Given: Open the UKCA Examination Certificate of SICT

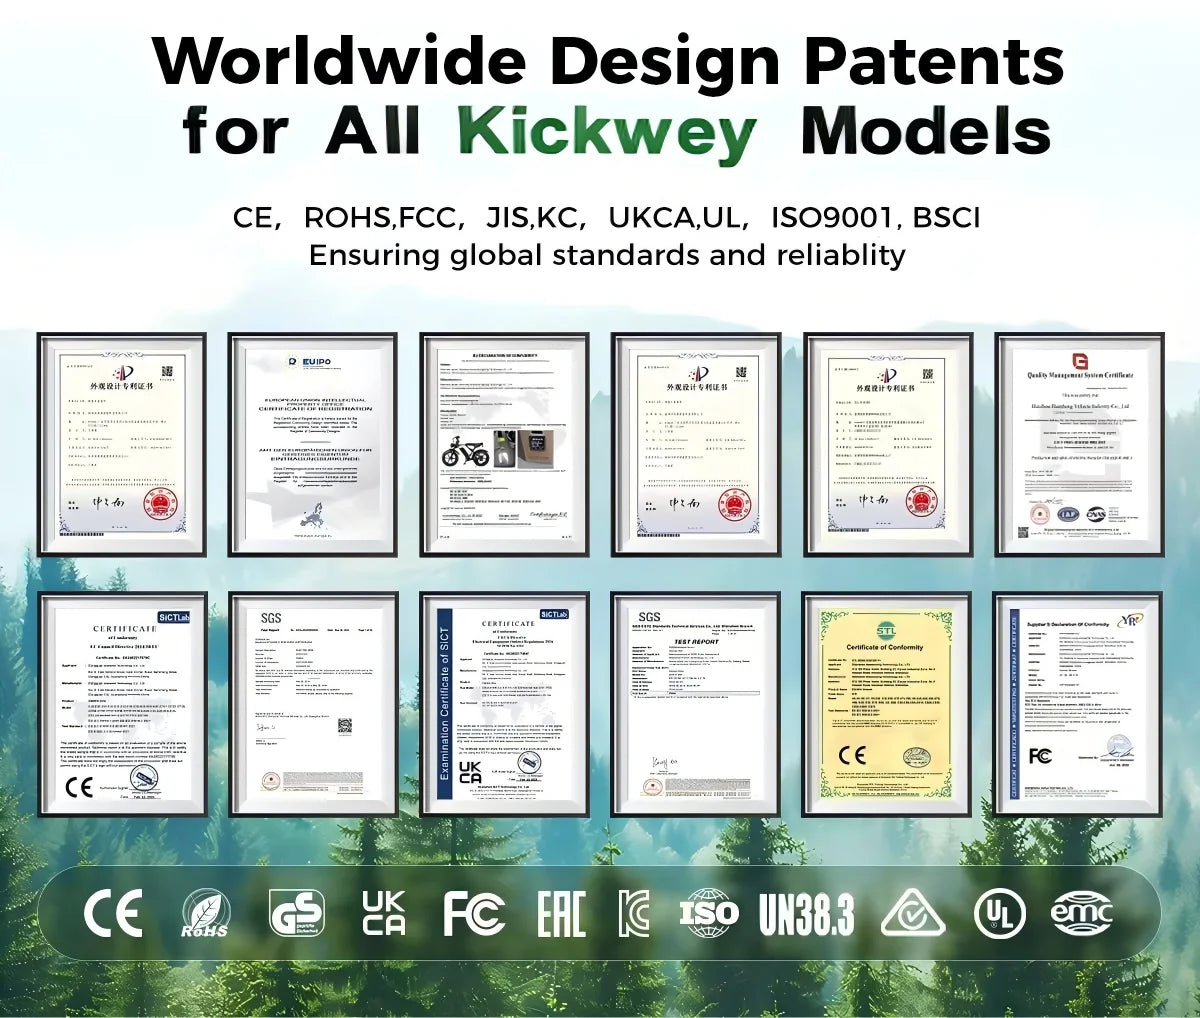Looking at the screenshot, I should (504, 704).
